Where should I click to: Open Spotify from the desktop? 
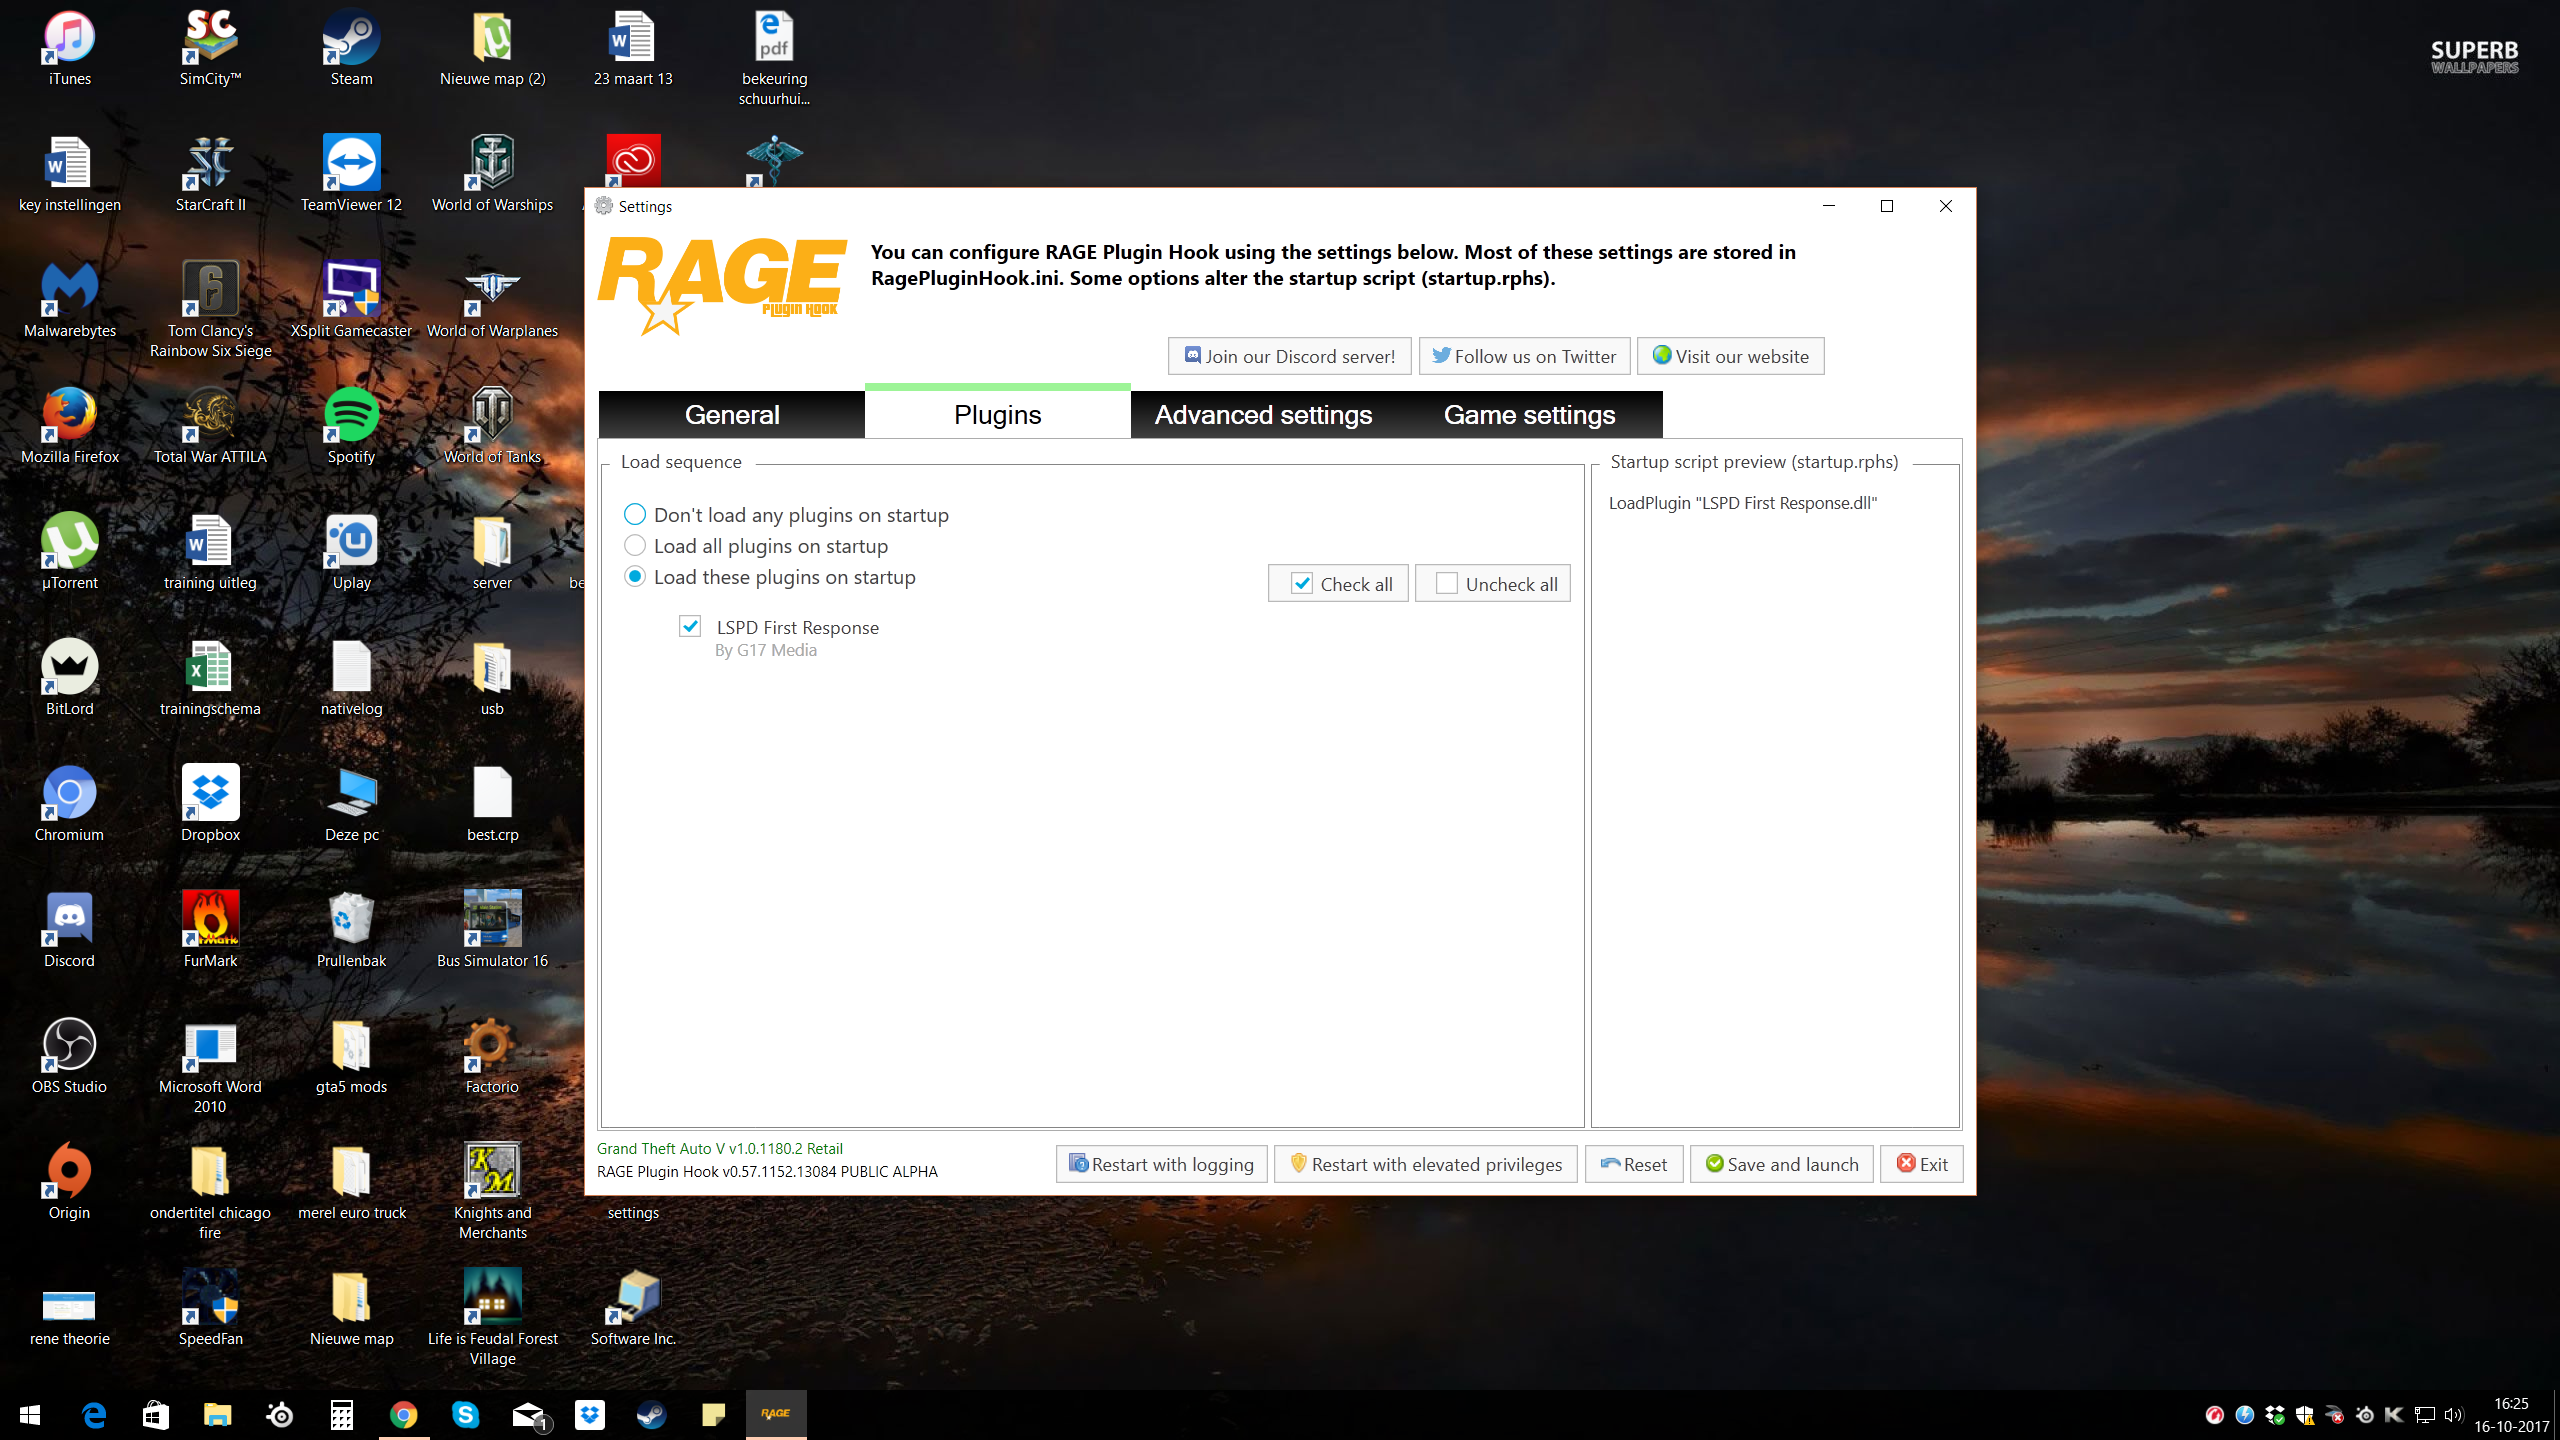pyautogui.click(x=351, y=416)
